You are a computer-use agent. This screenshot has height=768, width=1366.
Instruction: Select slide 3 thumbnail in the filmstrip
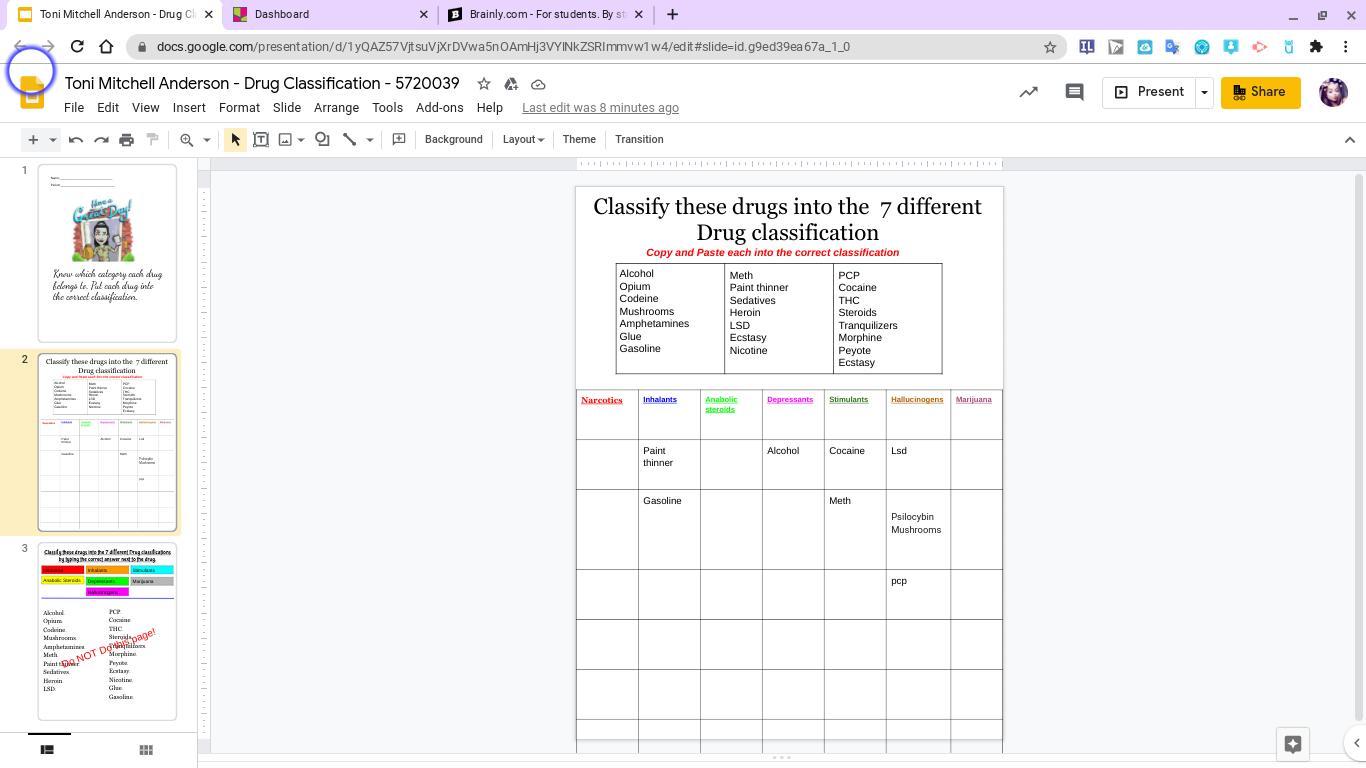(x=107, y=631)
